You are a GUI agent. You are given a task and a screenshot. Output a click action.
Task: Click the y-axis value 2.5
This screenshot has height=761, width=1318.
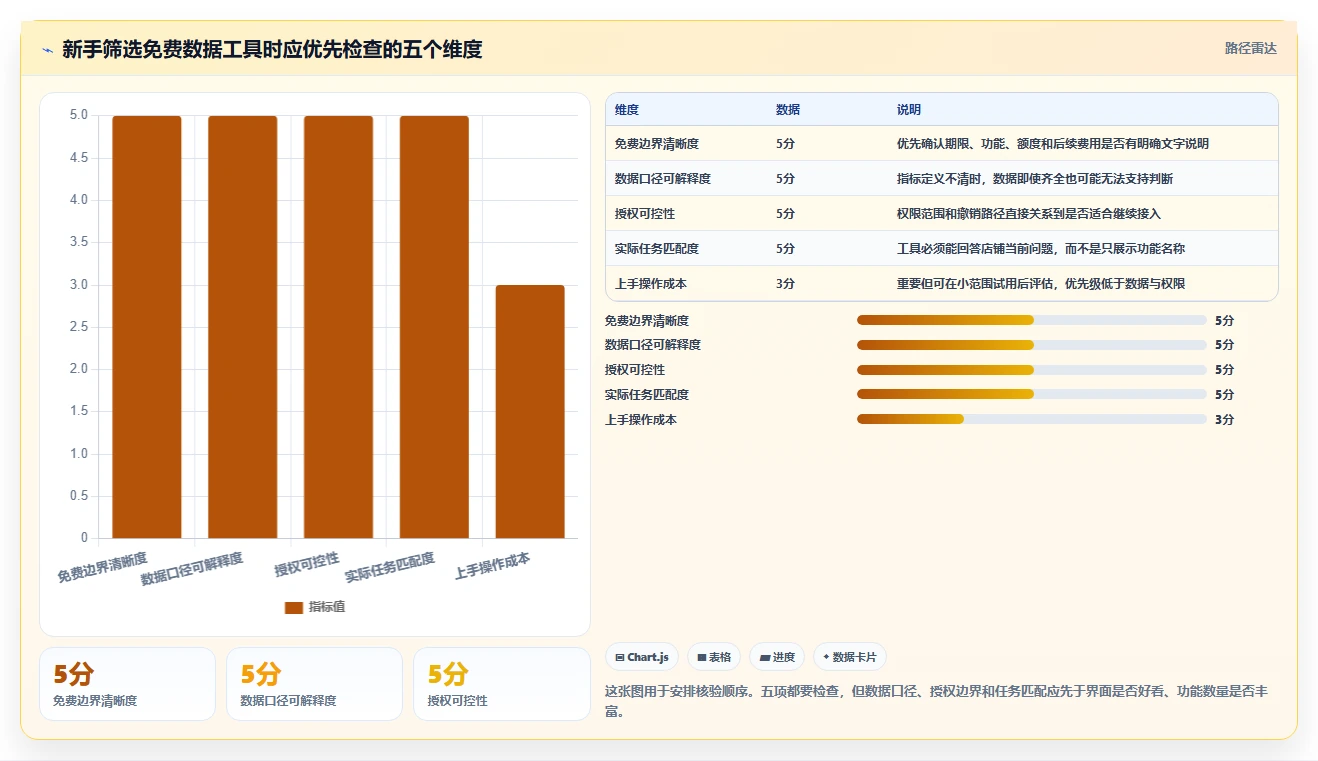click(x=78, y=327)
